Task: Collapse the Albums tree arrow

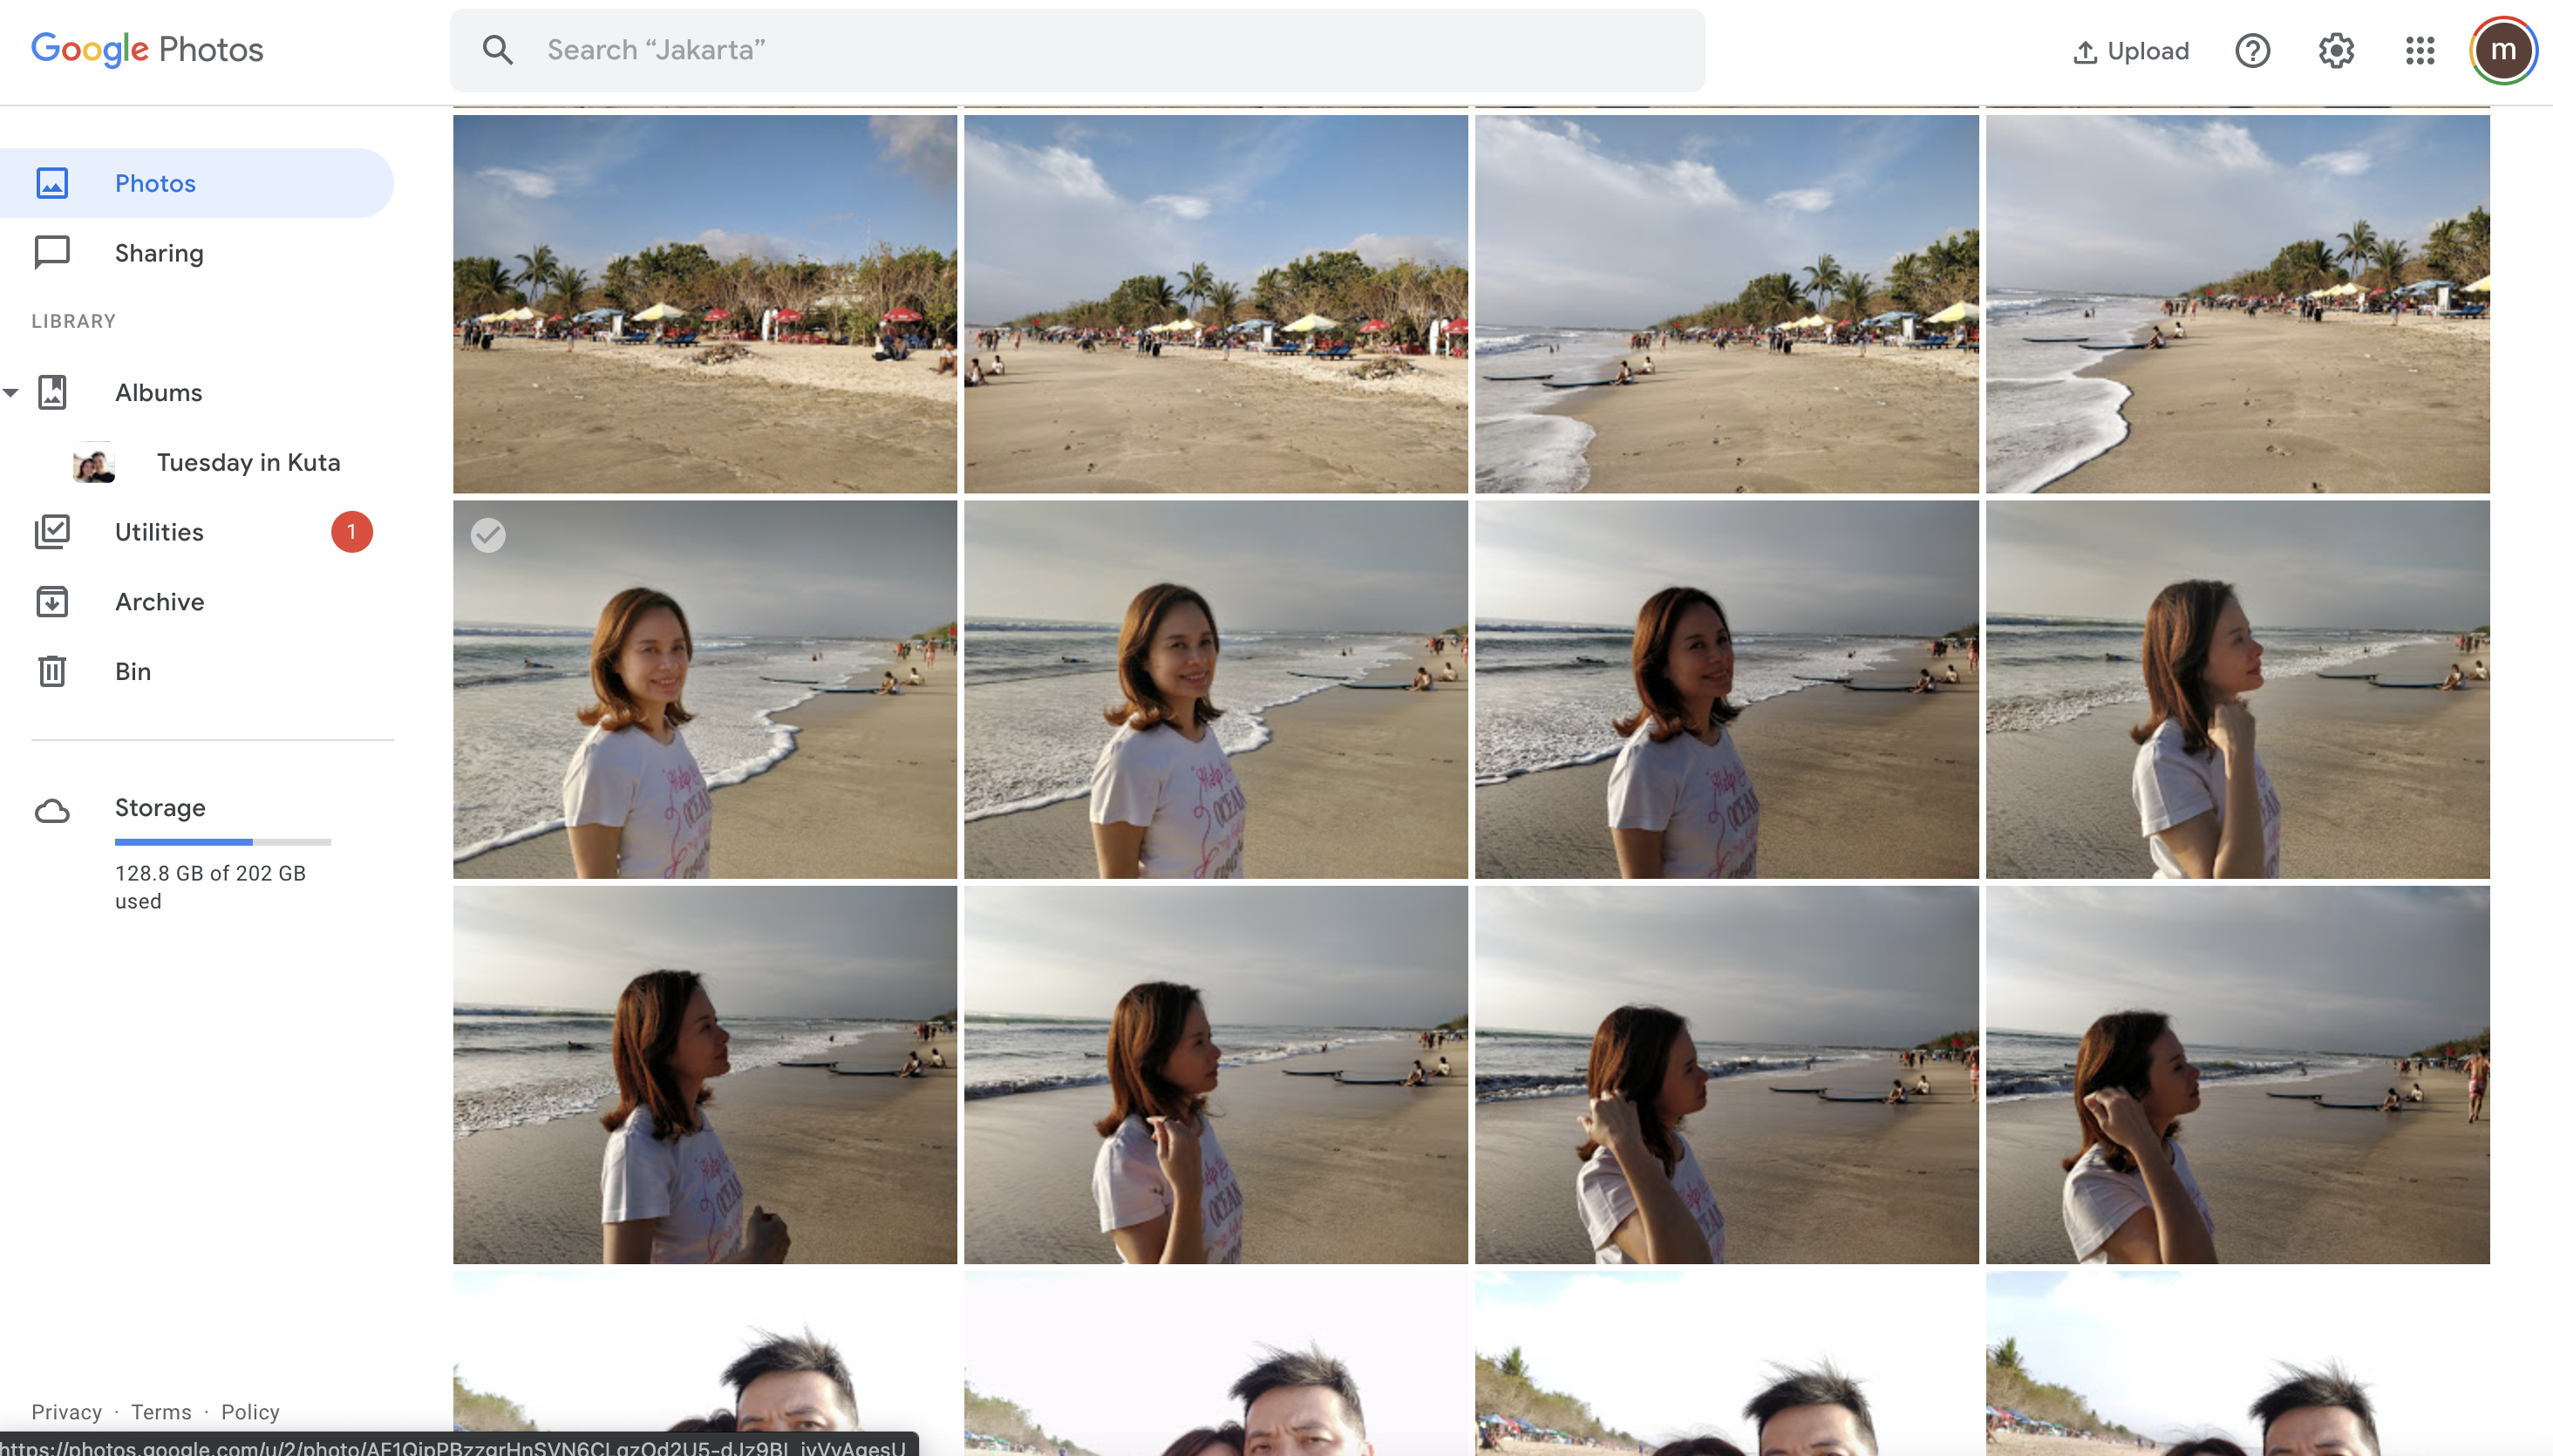Action: (11, 392)
